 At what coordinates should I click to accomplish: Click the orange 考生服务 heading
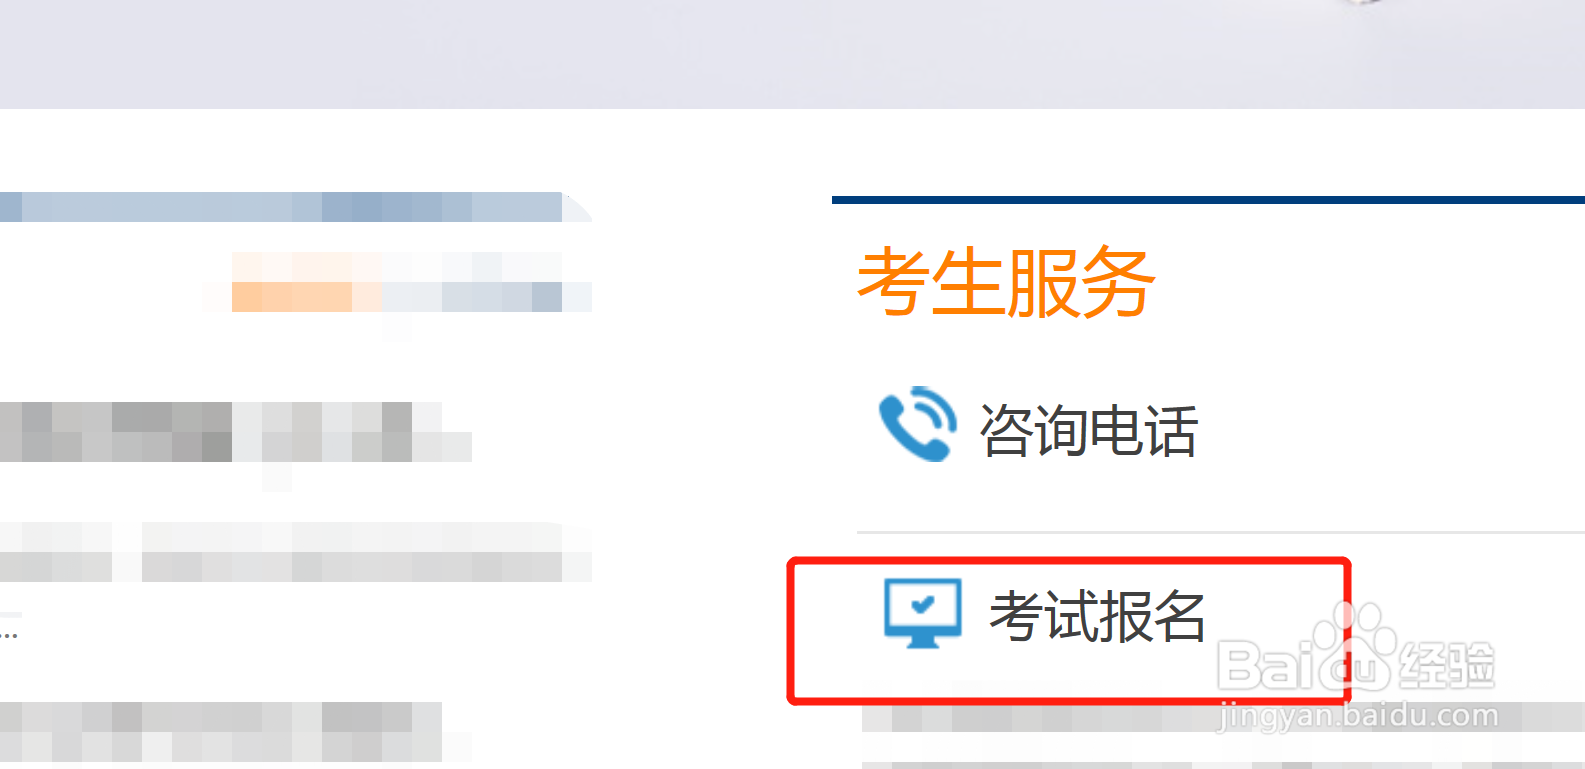click(1006, 283)
